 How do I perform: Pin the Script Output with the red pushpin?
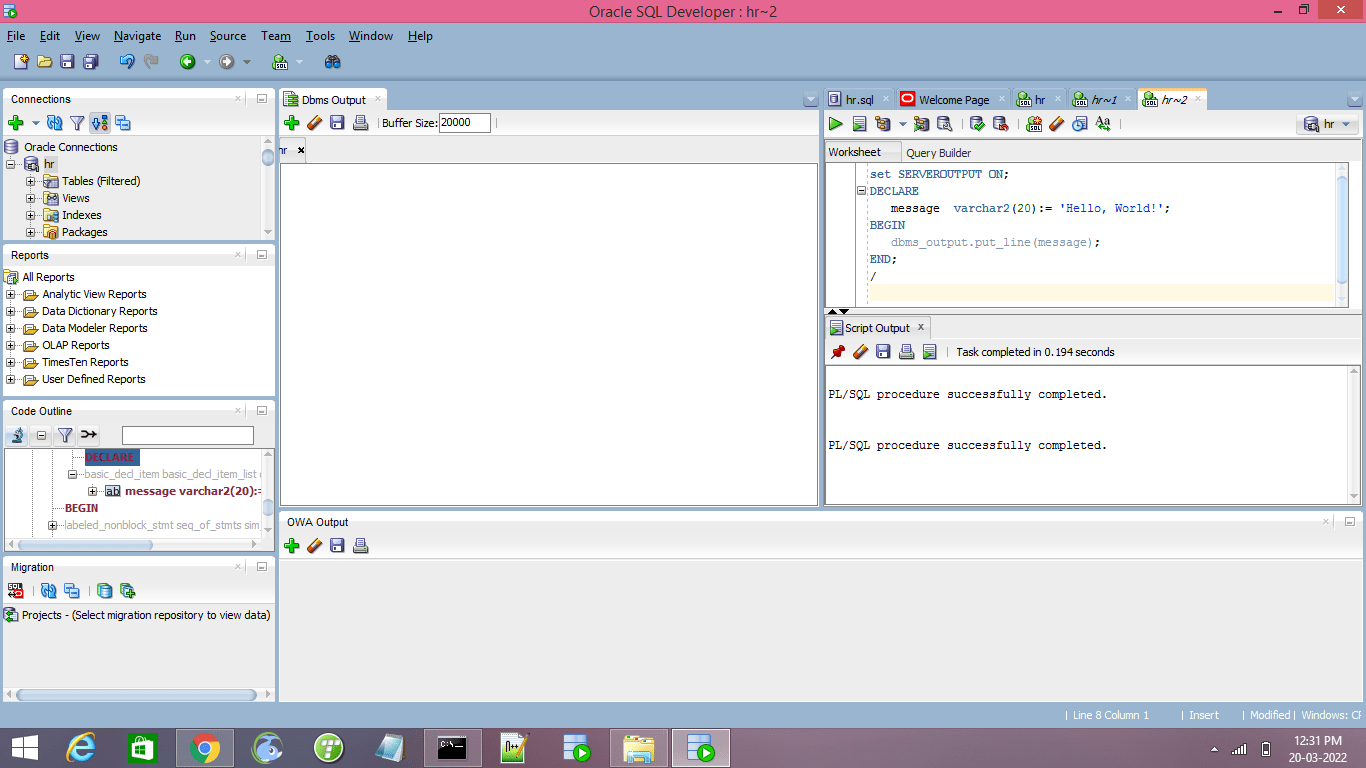pyautogui.click(x=838, y=352)
